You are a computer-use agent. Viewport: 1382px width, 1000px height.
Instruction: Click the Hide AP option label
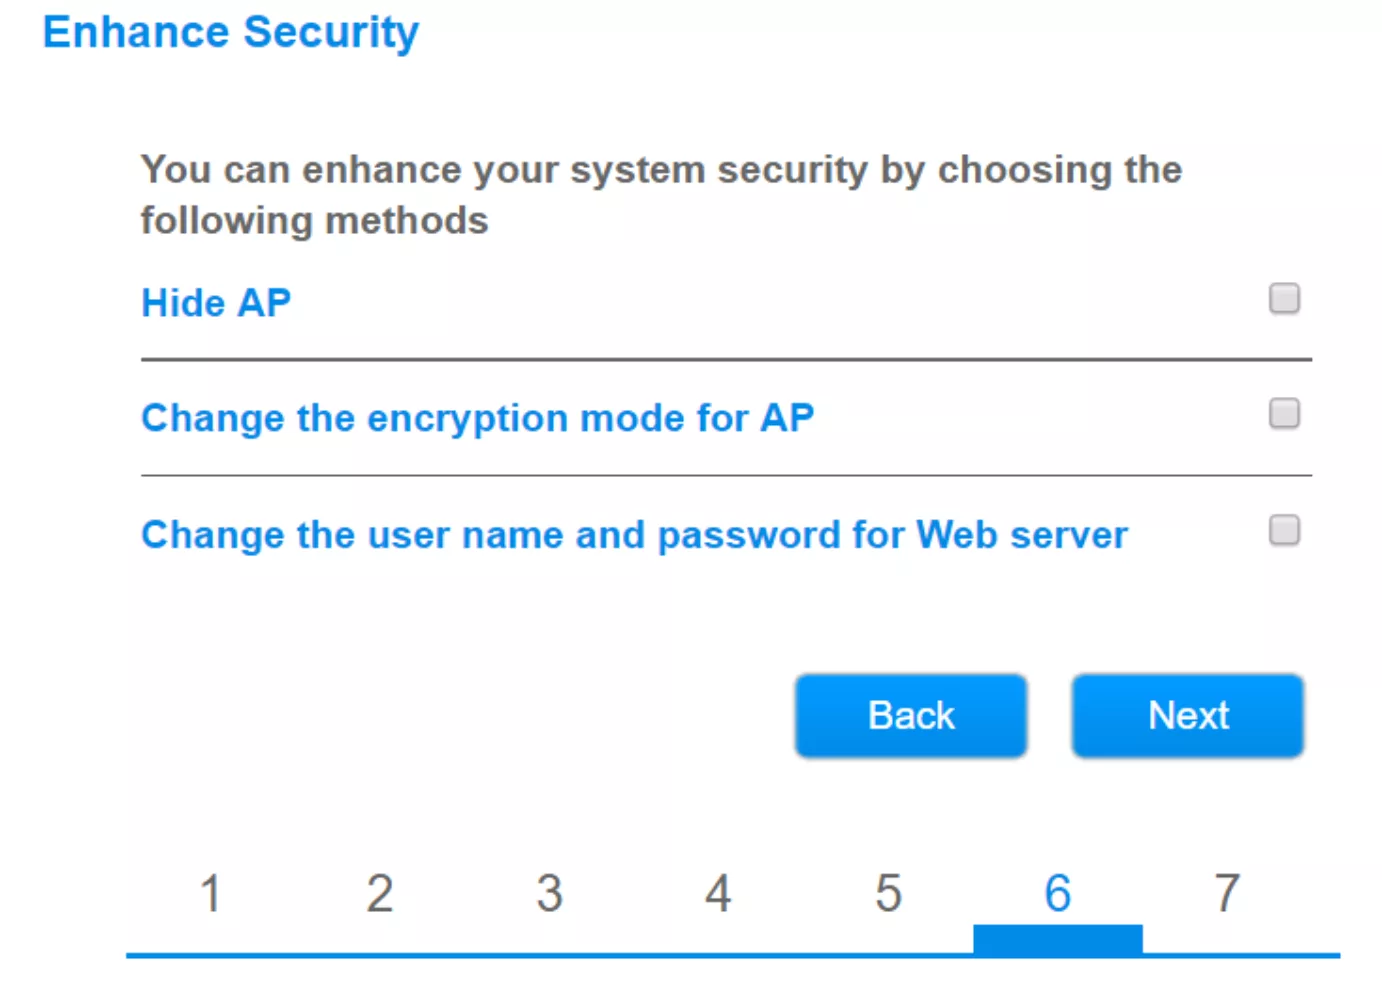pos(216,303)
